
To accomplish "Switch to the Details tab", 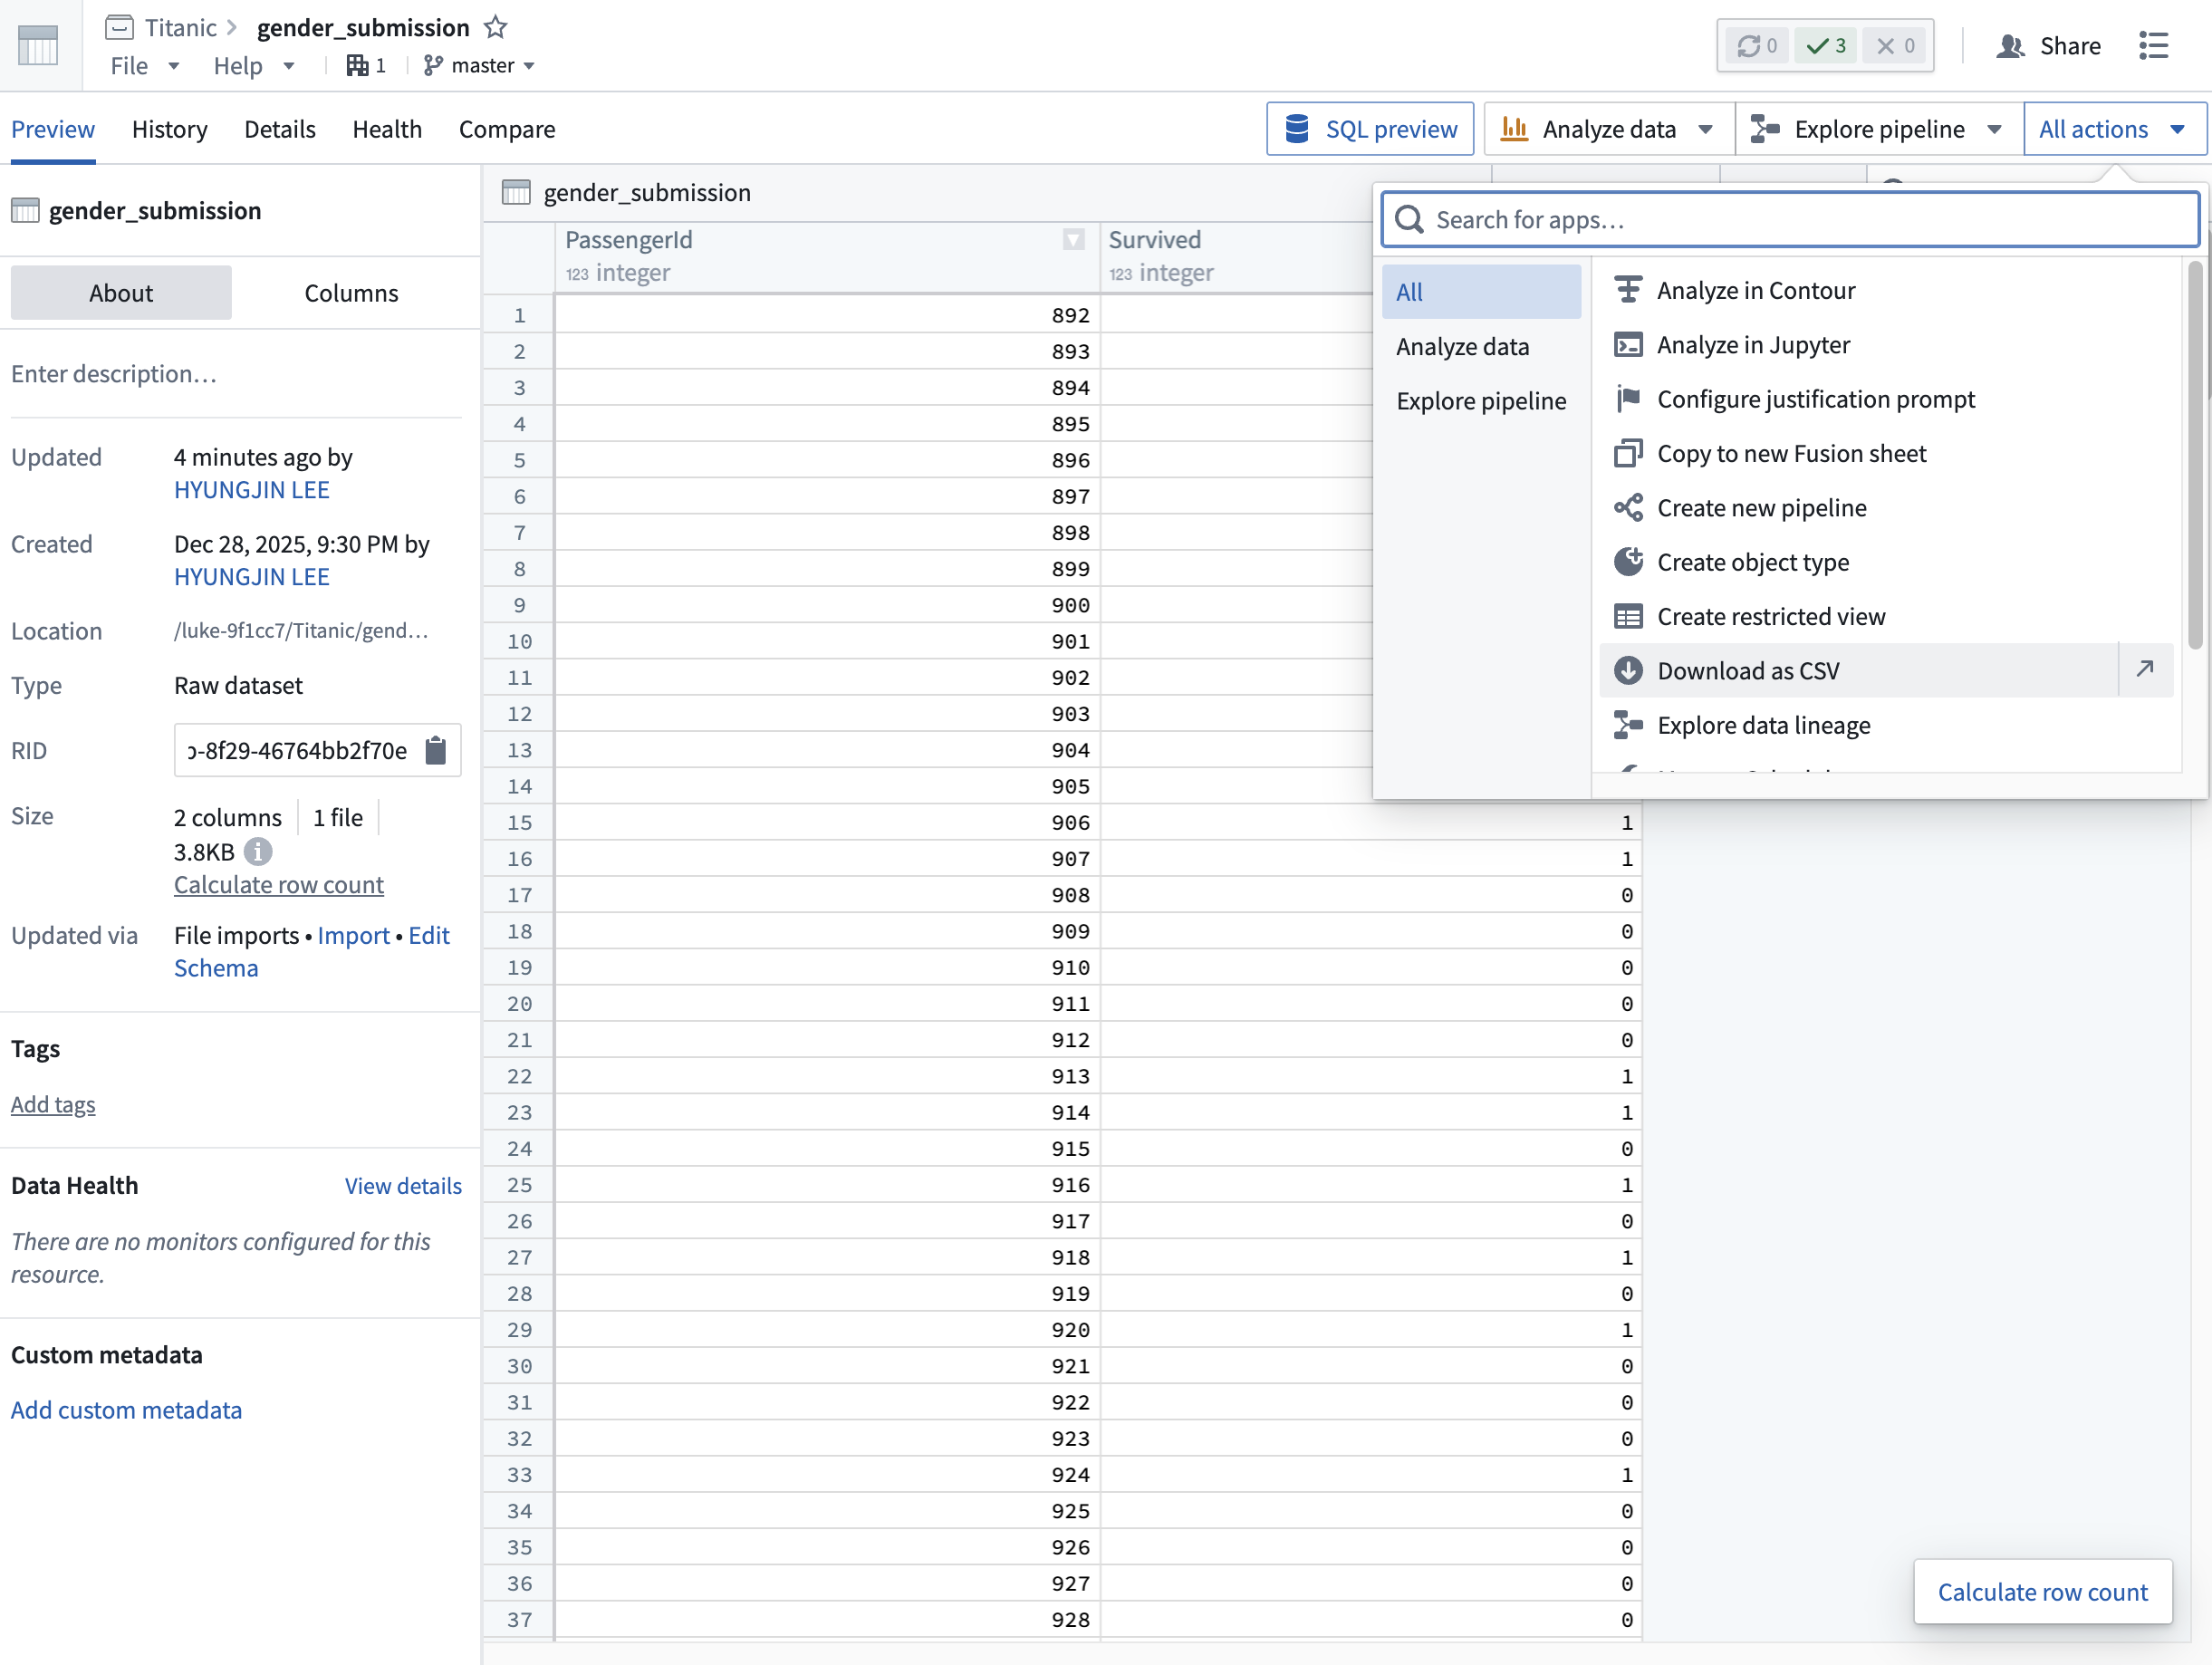I will pyautogui.click(x=279, y=129).
